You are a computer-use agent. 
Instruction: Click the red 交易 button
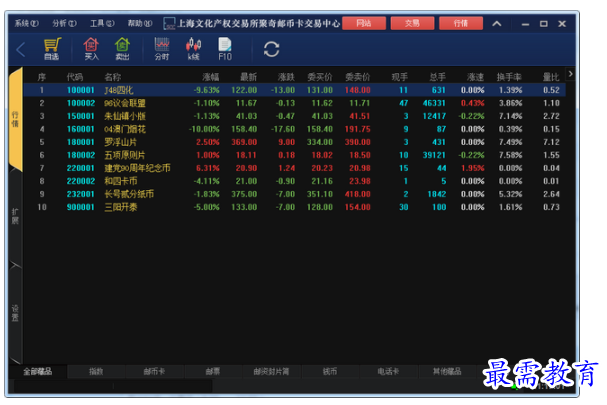(x=412, y=23)
